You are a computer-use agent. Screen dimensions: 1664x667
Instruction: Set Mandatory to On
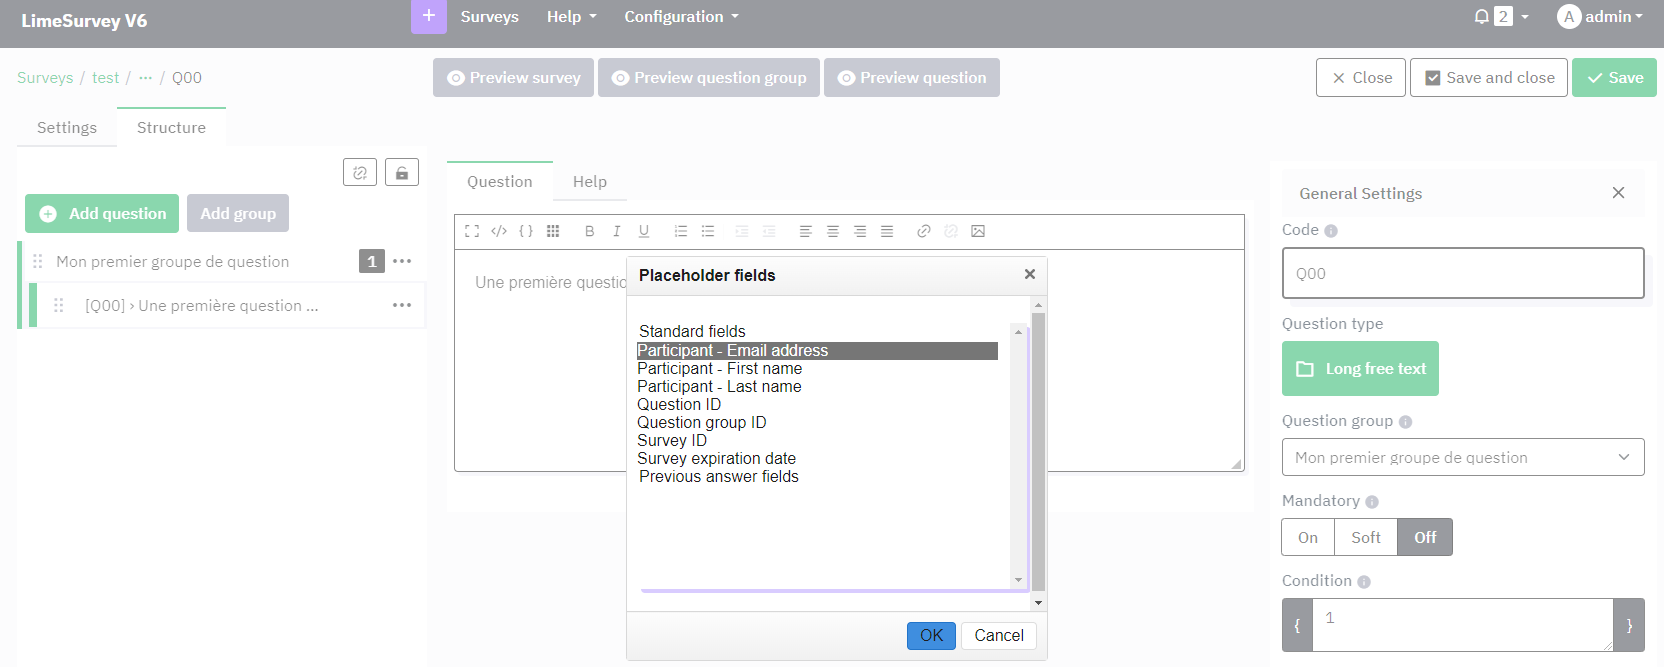click(x=1308, y=538)
